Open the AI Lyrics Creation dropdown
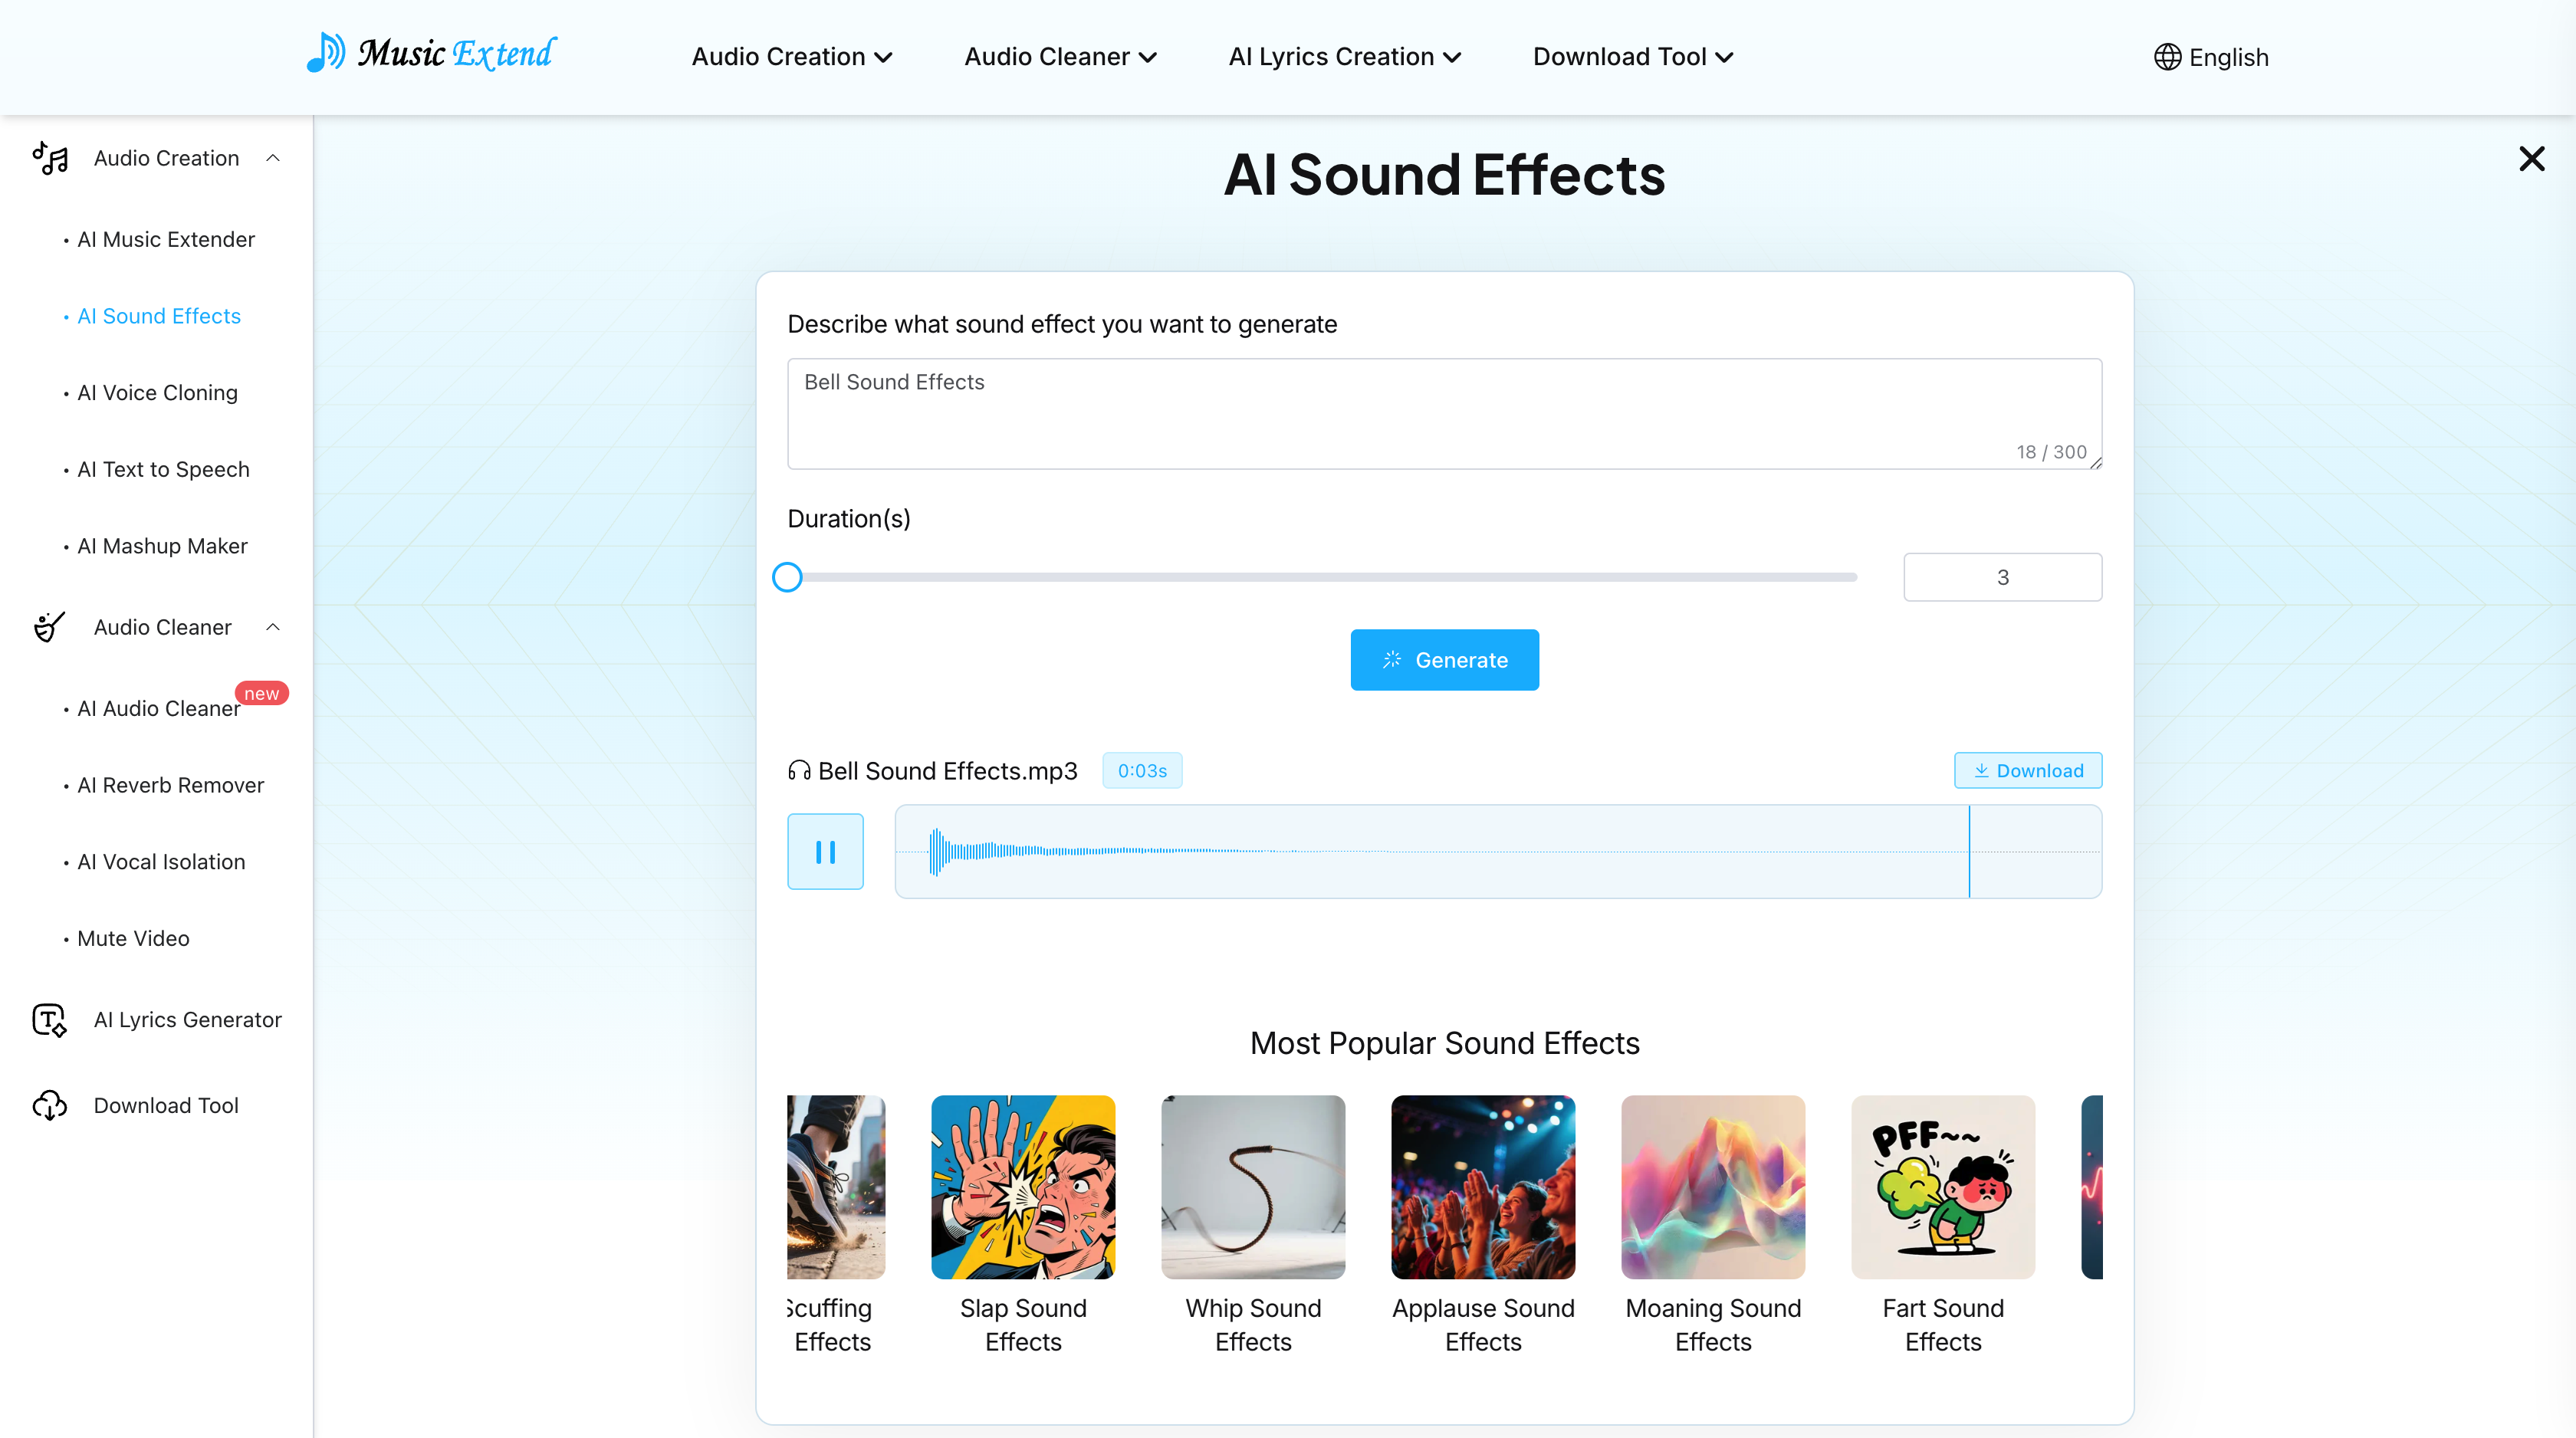The image size is (2576, 1438). click(1345, 57)
